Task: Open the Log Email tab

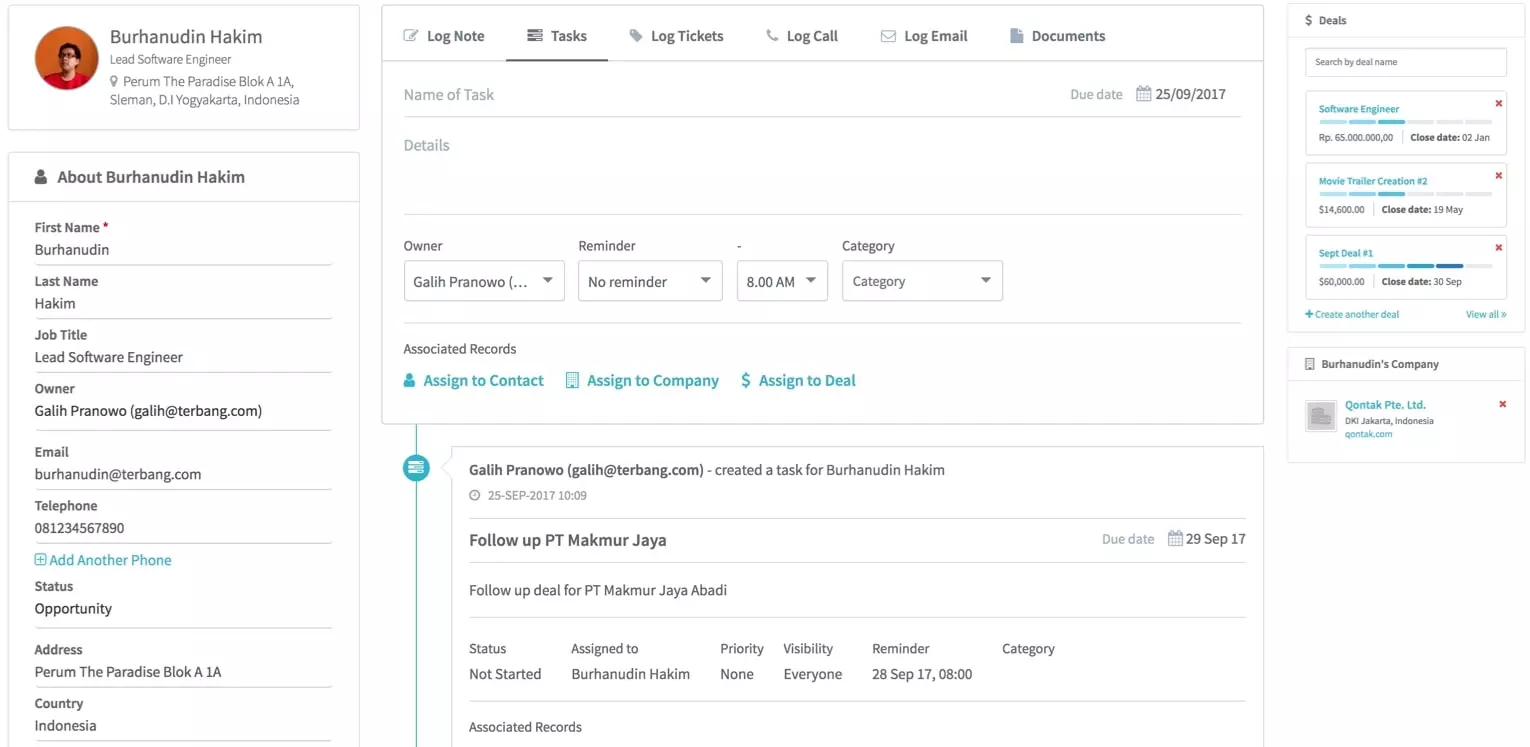Action: pyautogui.click(x=924, y=36)
